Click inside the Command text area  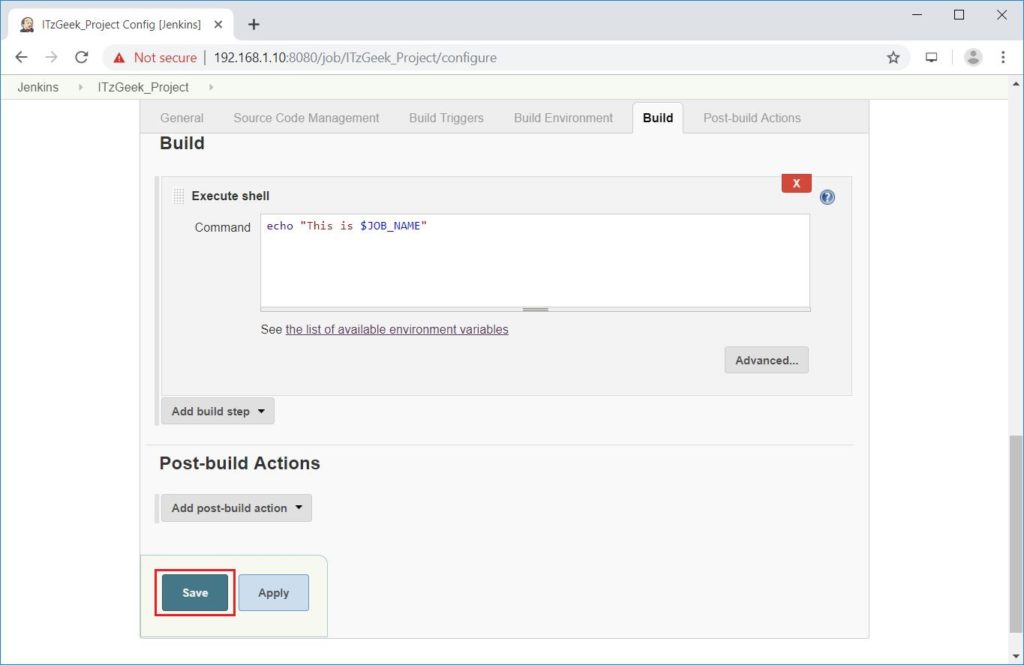coord(535,260)
